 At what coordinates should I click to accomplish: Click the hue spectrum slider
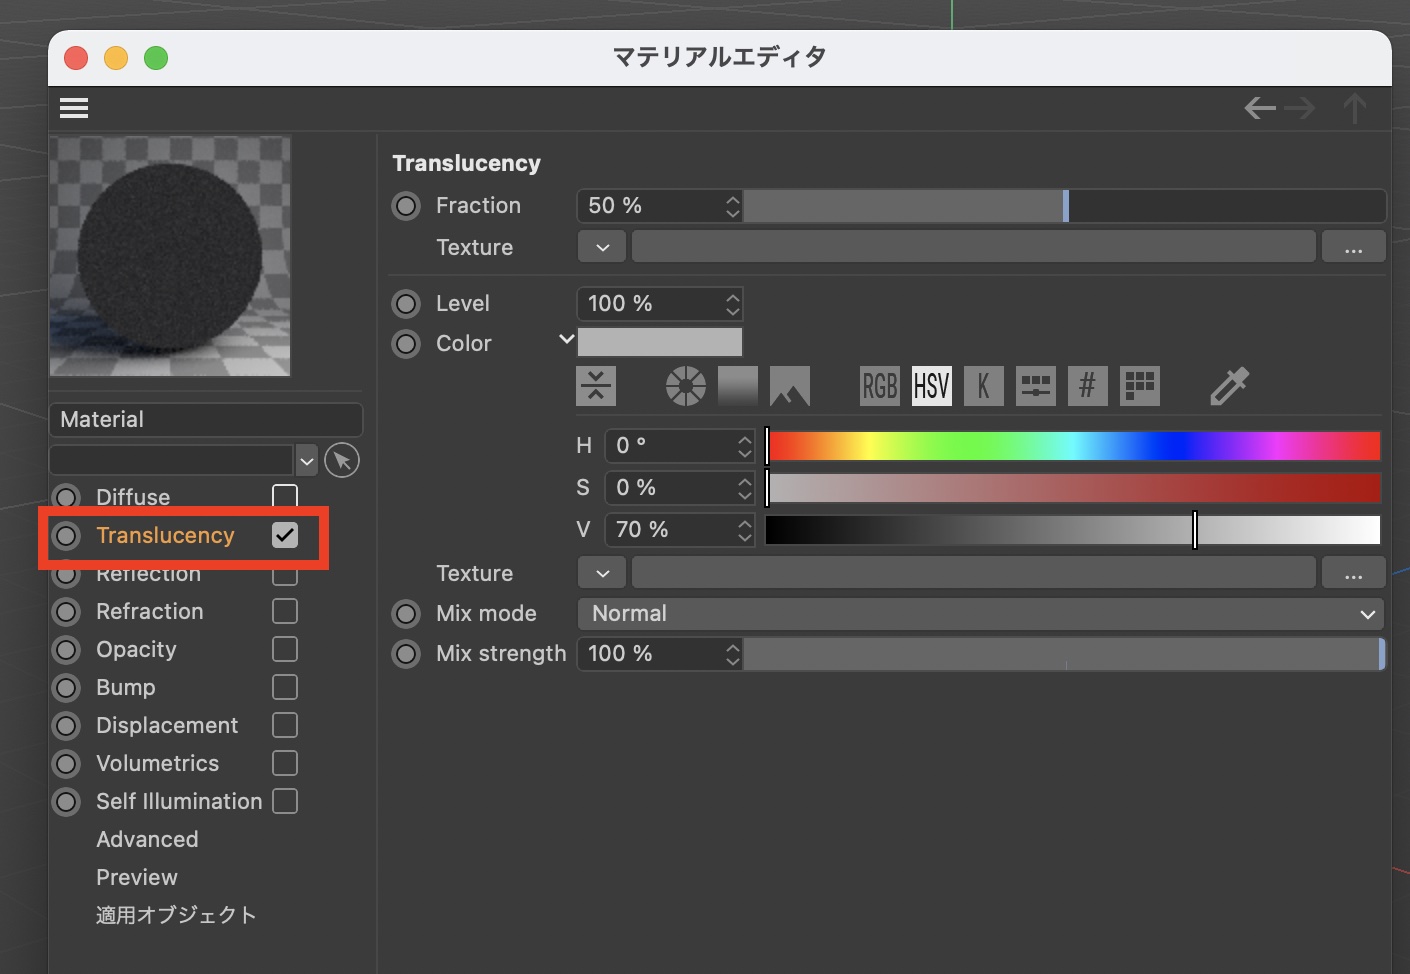[x=1073, y=446]
